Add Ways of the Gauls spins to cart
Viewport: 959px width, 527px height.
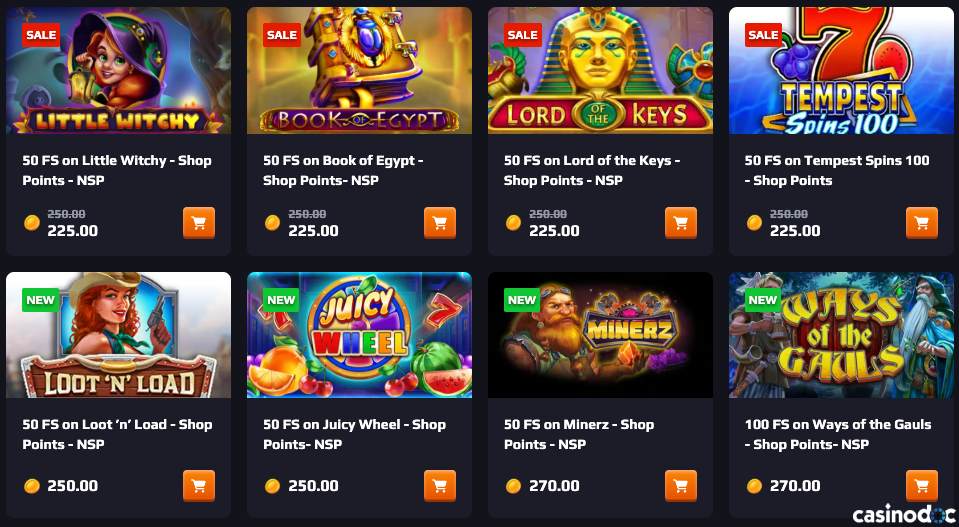[x=922, y=486]
